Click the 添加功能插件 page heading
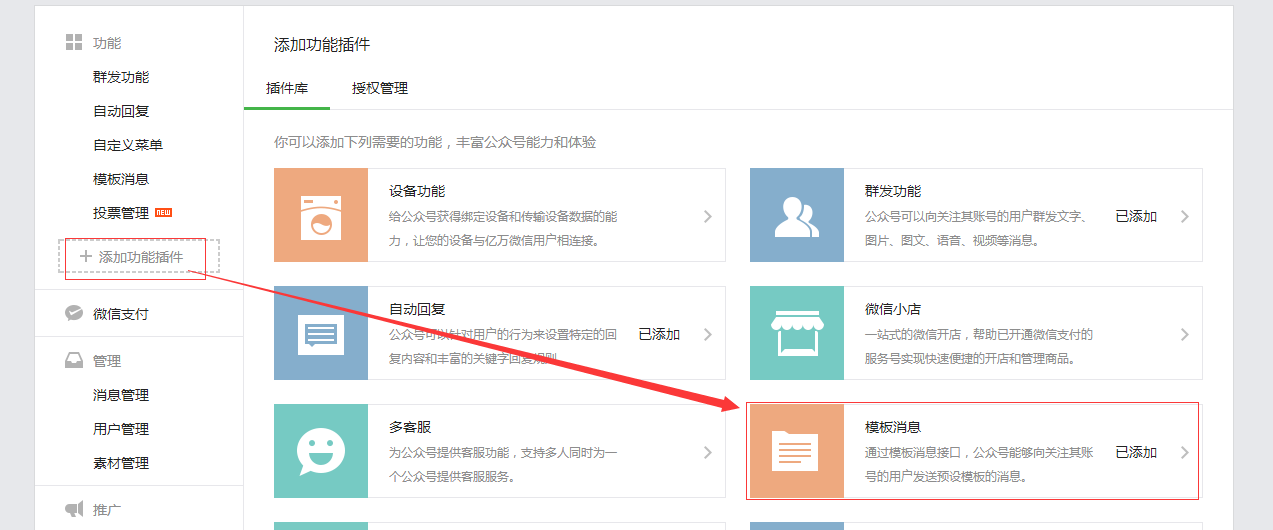This screenshot has height=530, width=1273. pyautogui.click(x=322, y=45)
